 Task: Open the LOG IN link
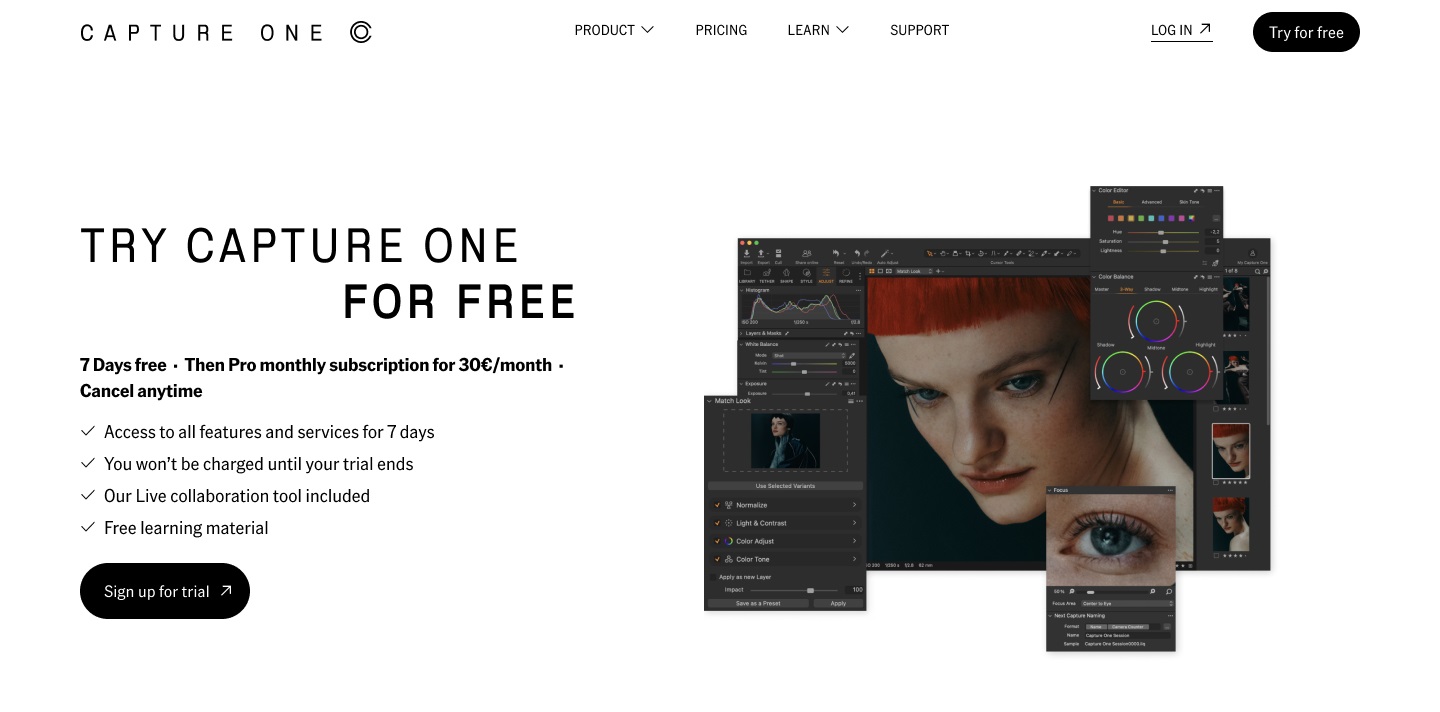(x=1181, y=30)
